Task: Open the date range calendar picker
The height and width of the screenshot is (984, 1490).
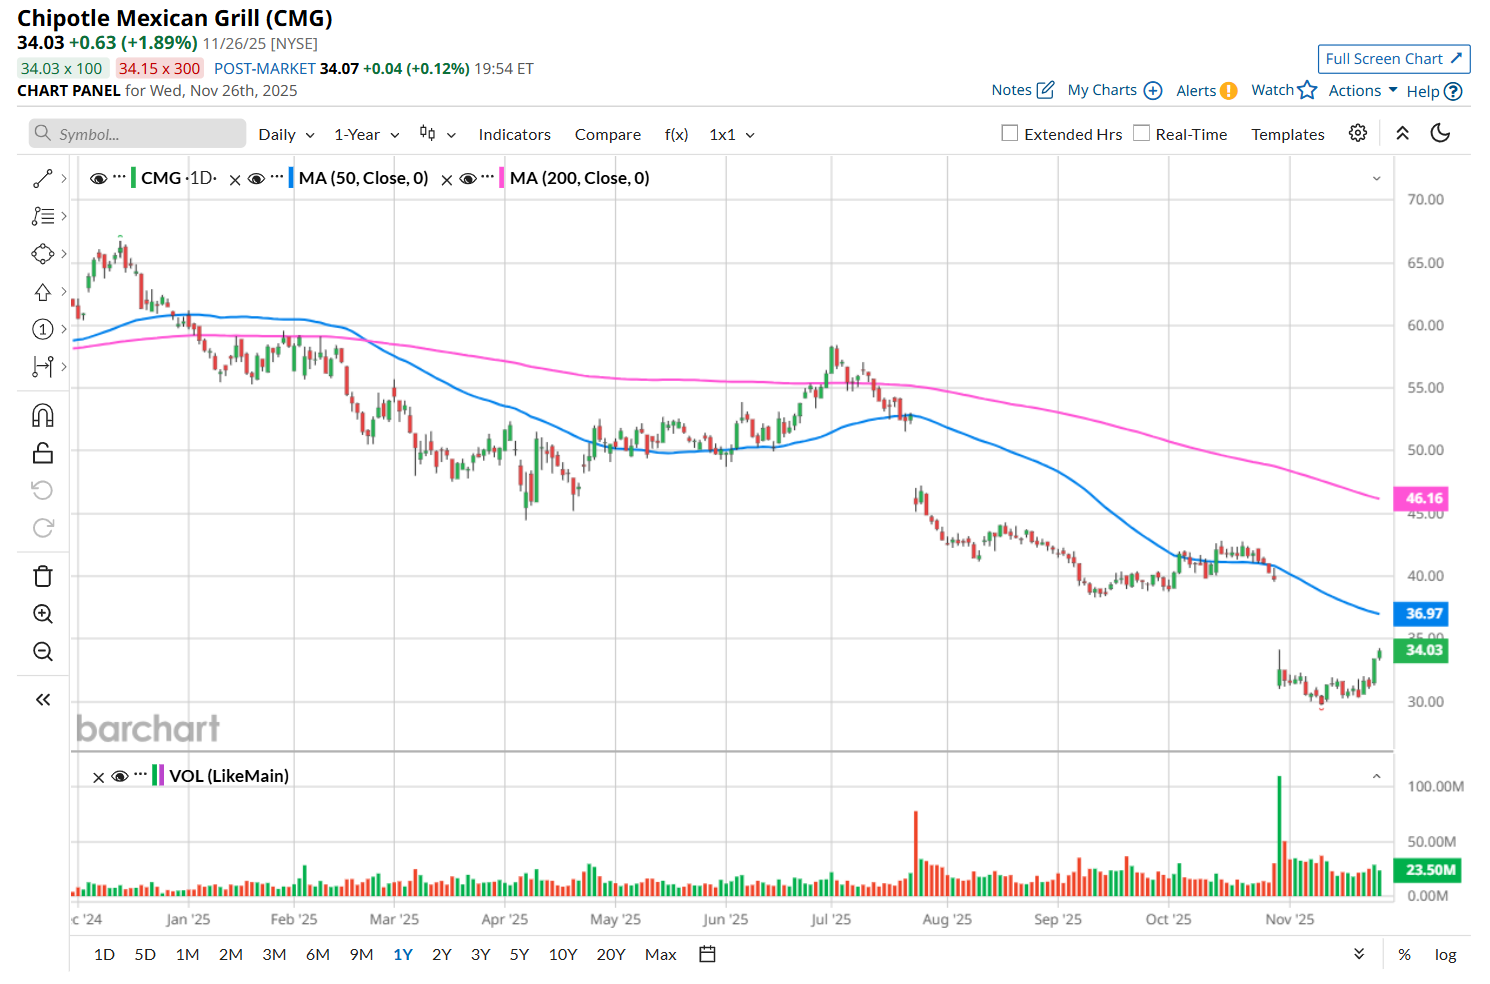Action: tap(707, 954)
